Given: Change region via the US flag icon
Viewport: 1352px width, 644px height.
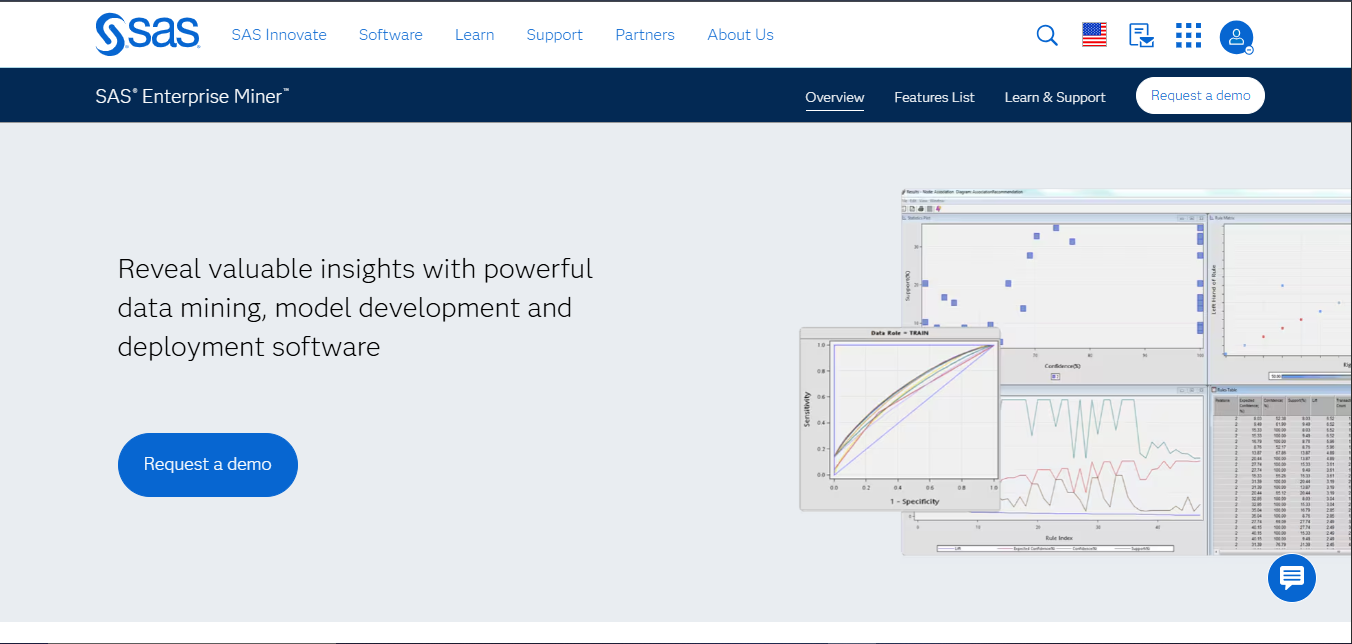Looking at the screenshot, I should [x=1094, y=35].
